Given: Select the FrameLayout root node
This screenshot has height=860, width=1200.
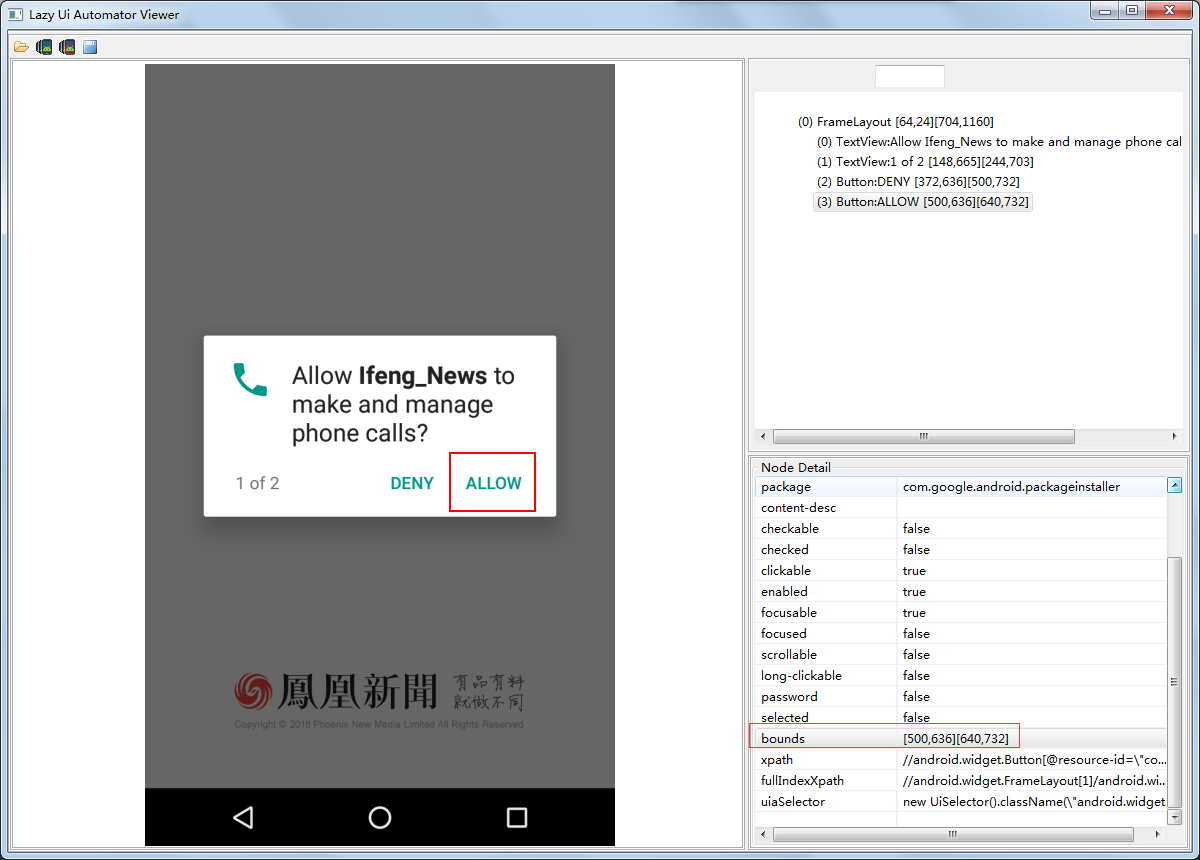Looking at the screenshot, I should point(897,121).
